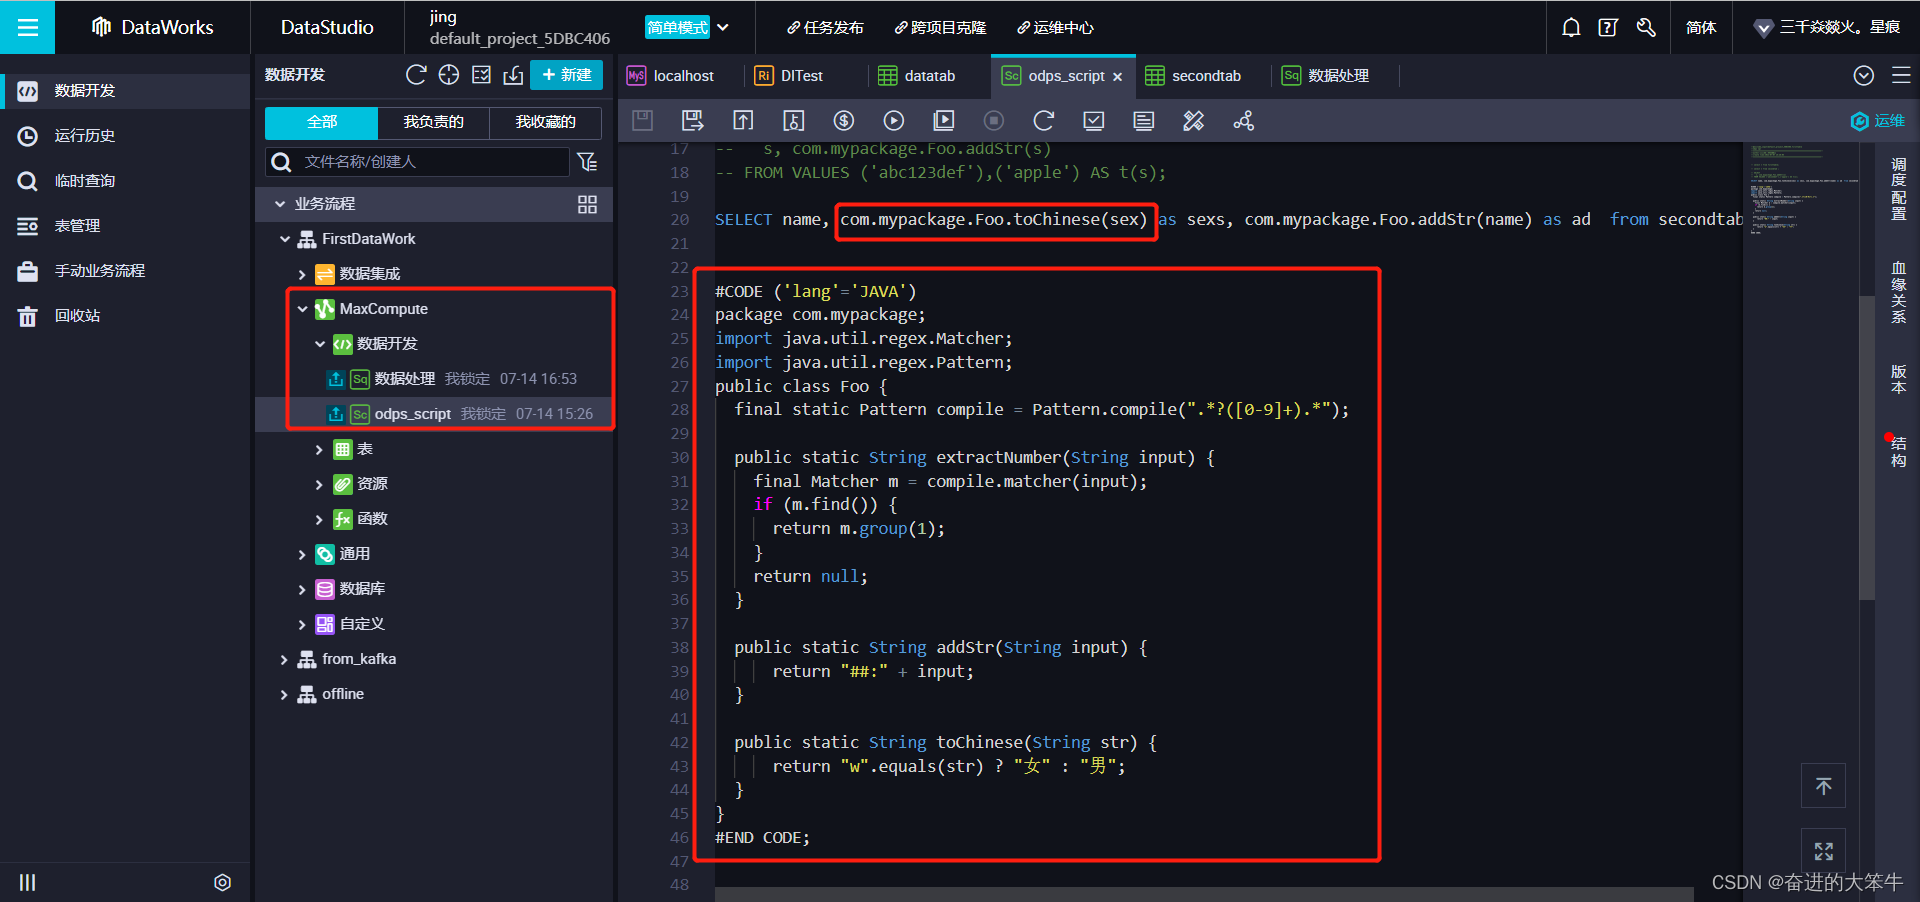
Task: Switch to the datatab tab
Action: (x=917, y=76)
